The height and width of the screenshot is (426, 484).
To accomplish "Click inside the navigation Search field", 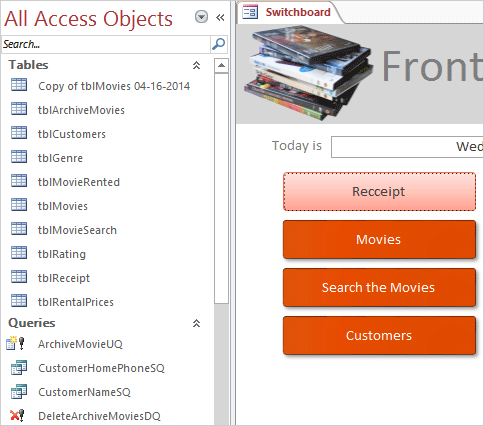I will 106,44.
